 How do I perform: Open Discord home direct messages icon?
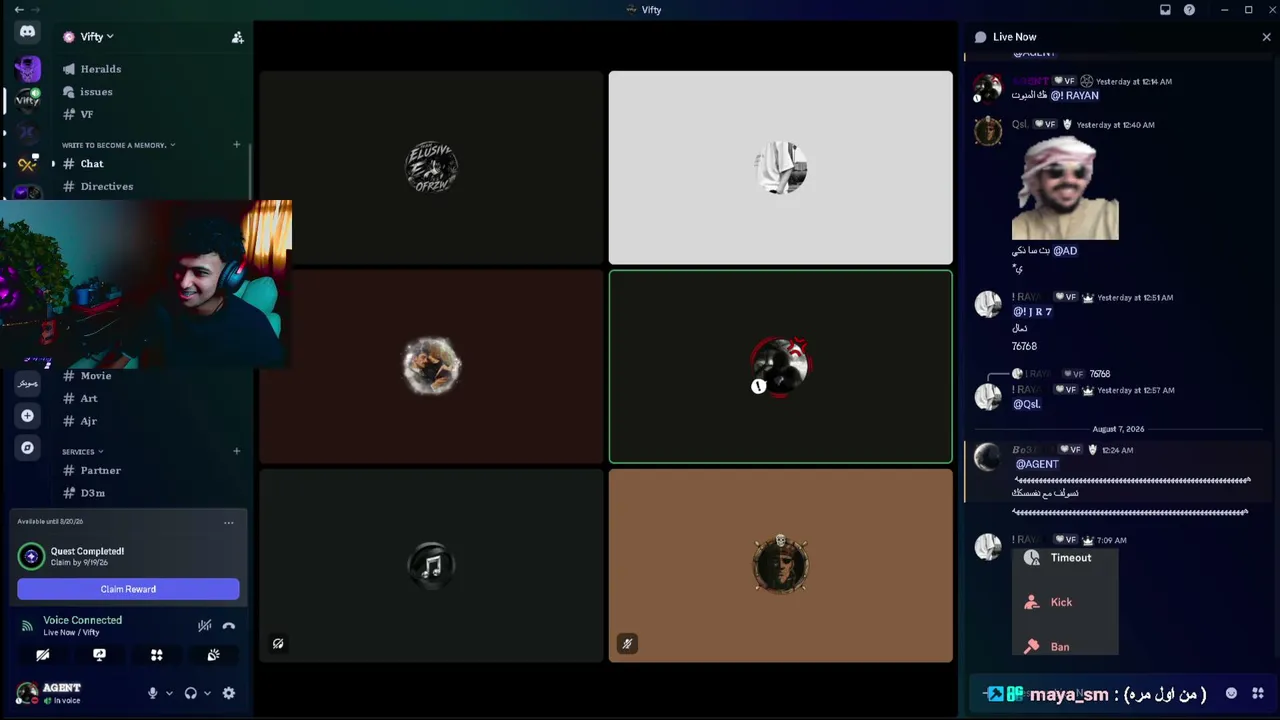tap(28, 32)
